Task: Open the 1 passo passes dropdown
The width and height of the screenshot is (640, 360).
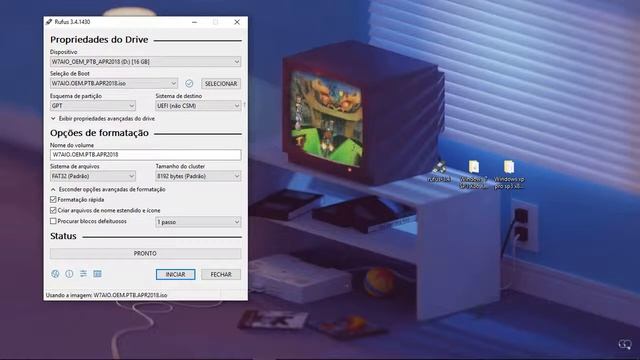Action: point(198,222)
